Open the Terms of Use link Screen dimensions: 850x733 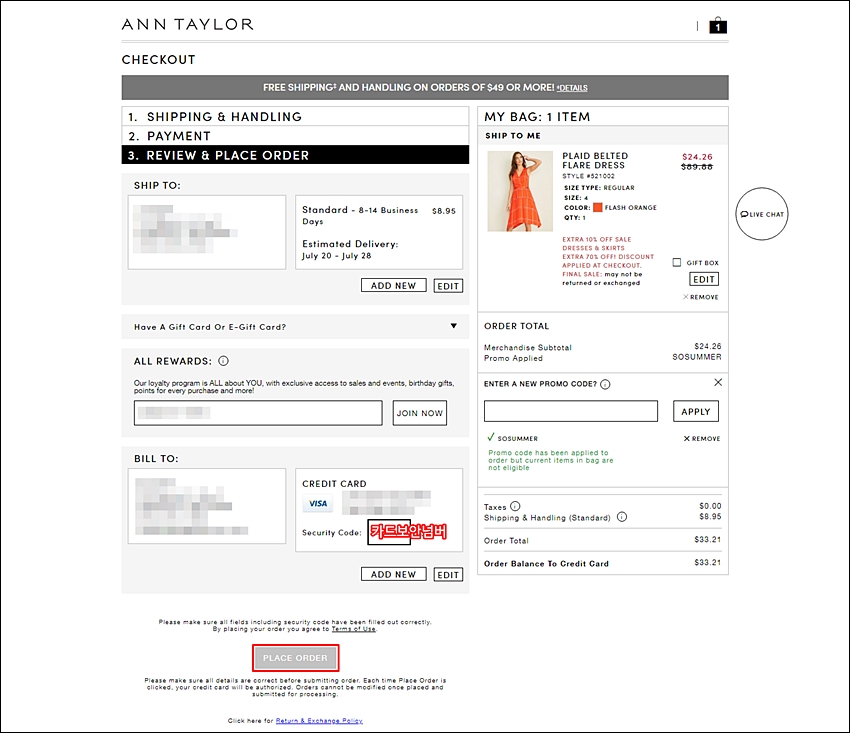coord(353,629)
